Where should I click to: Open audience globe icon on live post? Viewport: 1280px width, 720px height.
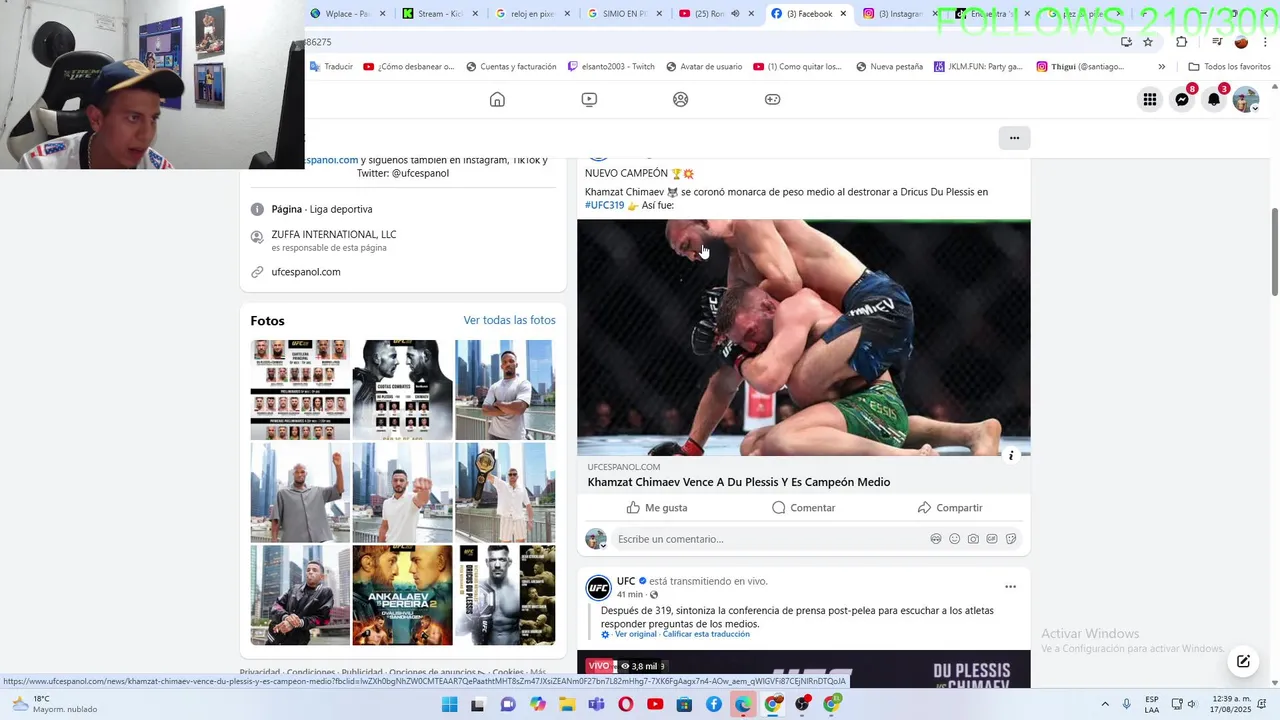[x=654, y=595]
